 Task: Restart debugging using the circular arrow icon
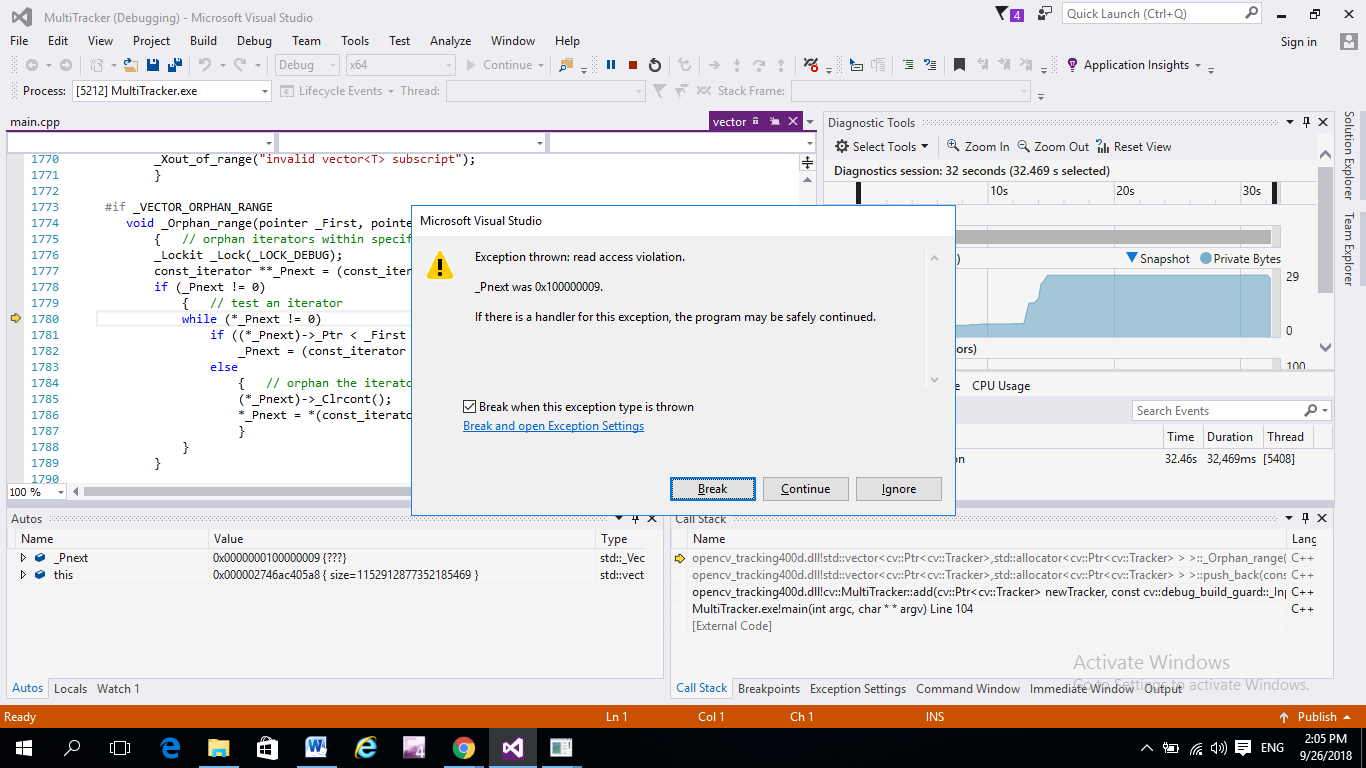pyautogui.click(x=655, y=65)
